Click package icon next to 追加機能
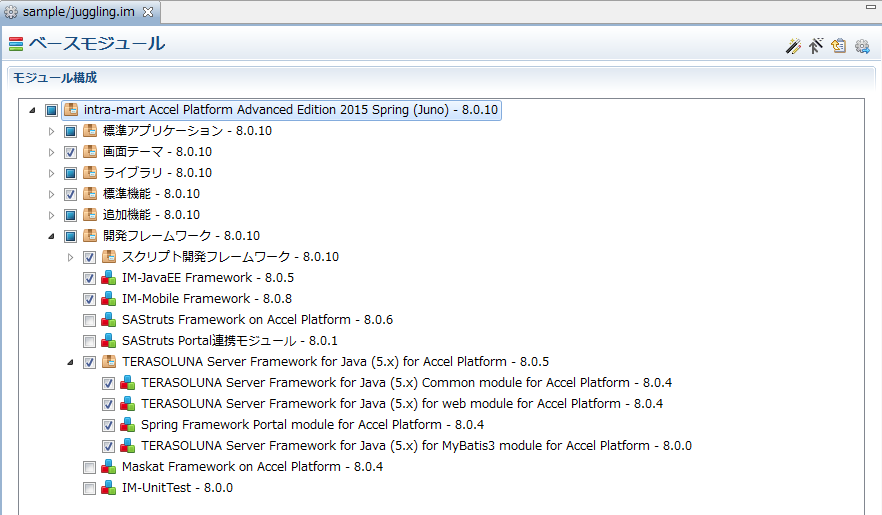The height and width of the screenshot is (515, 882). (x=90, y=215)
